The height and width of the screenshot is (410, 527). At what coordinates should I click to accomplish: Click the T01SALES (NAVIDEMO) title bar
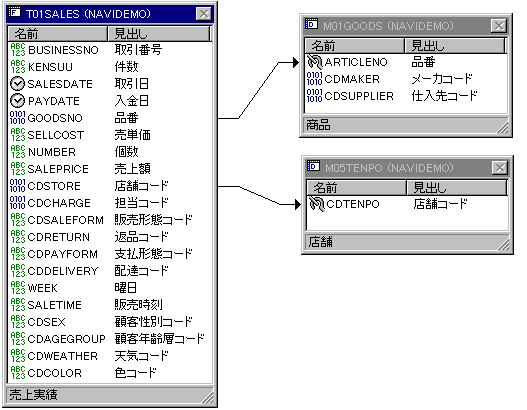point(110,14)
